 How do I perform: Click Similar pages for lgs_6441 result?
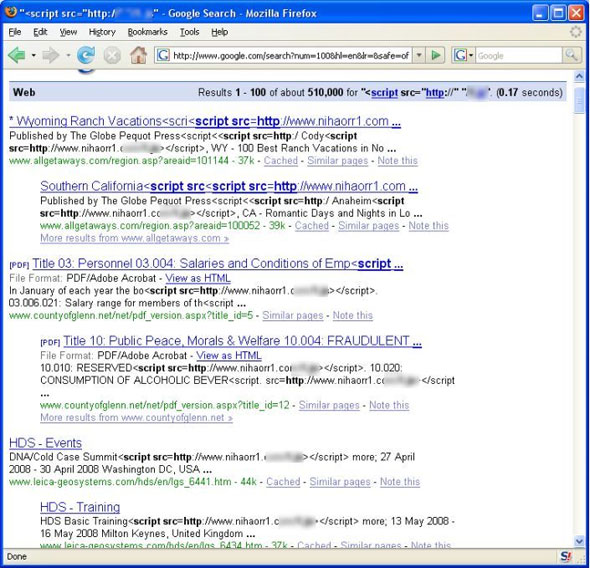click(x=340, y=482)
